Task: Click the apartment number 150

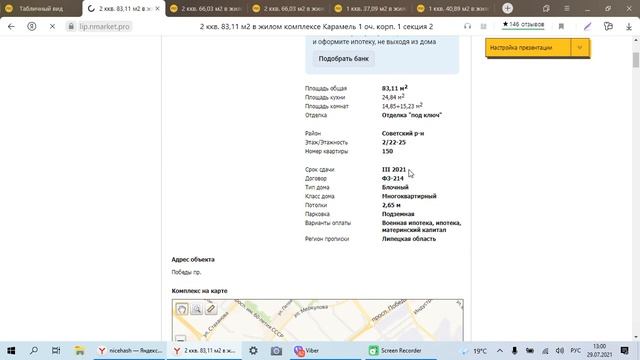Action: tap(387, 151)
